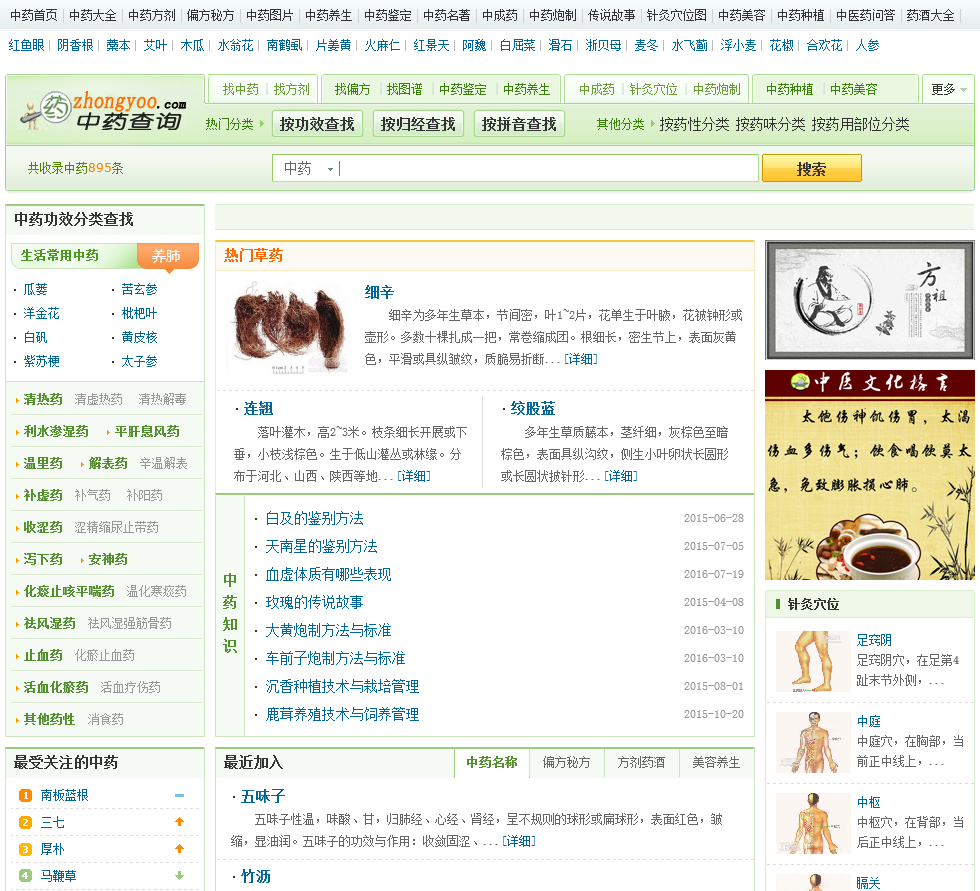Switch to 中药名称 tab in 最近加入
This screenshot has height=891, width=980.
(492, 762)
